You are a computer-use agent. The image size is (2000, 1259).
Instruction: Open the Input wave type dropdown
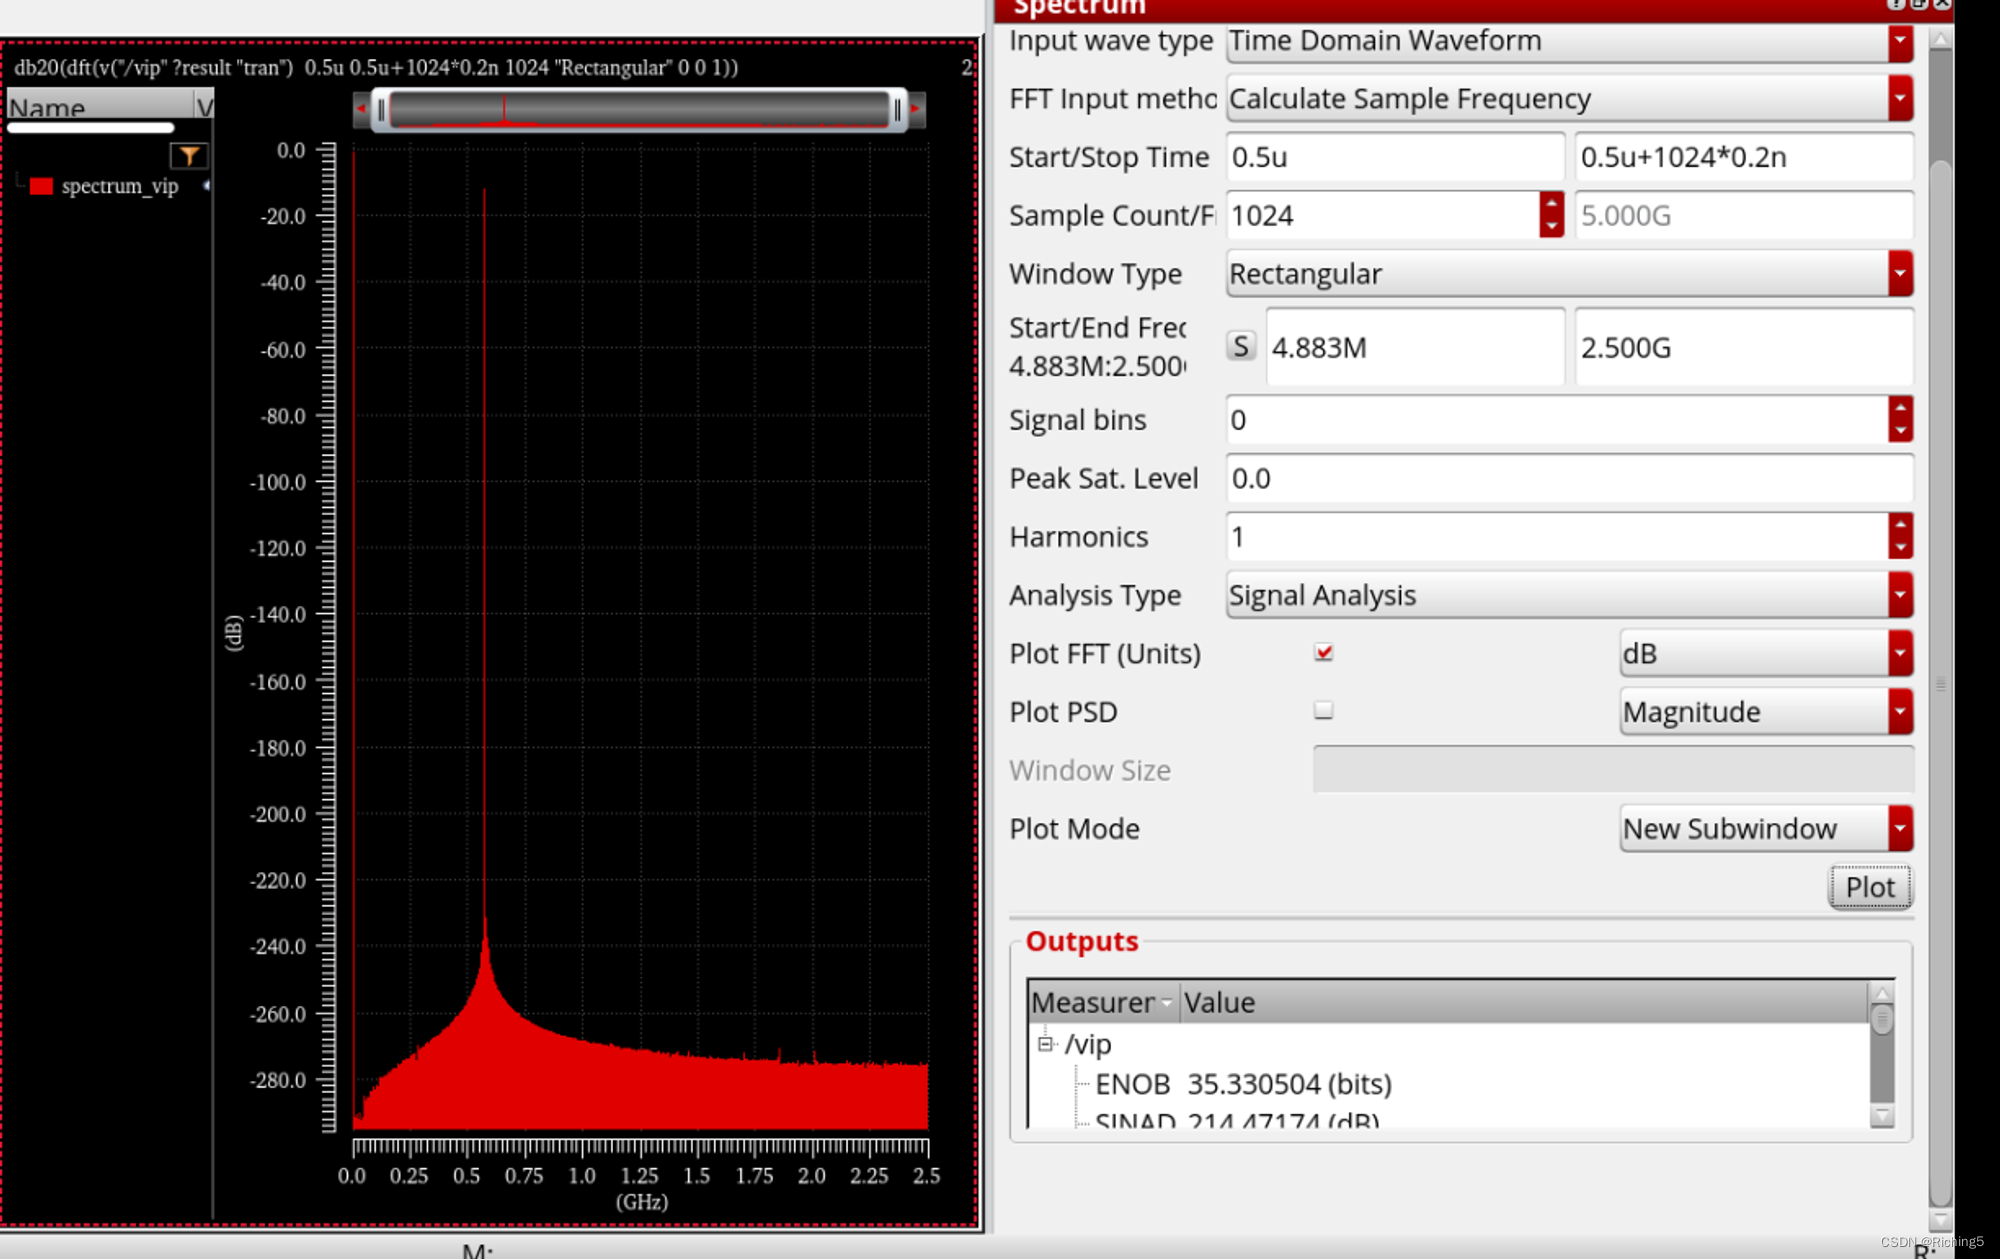tap(1569, 41)
